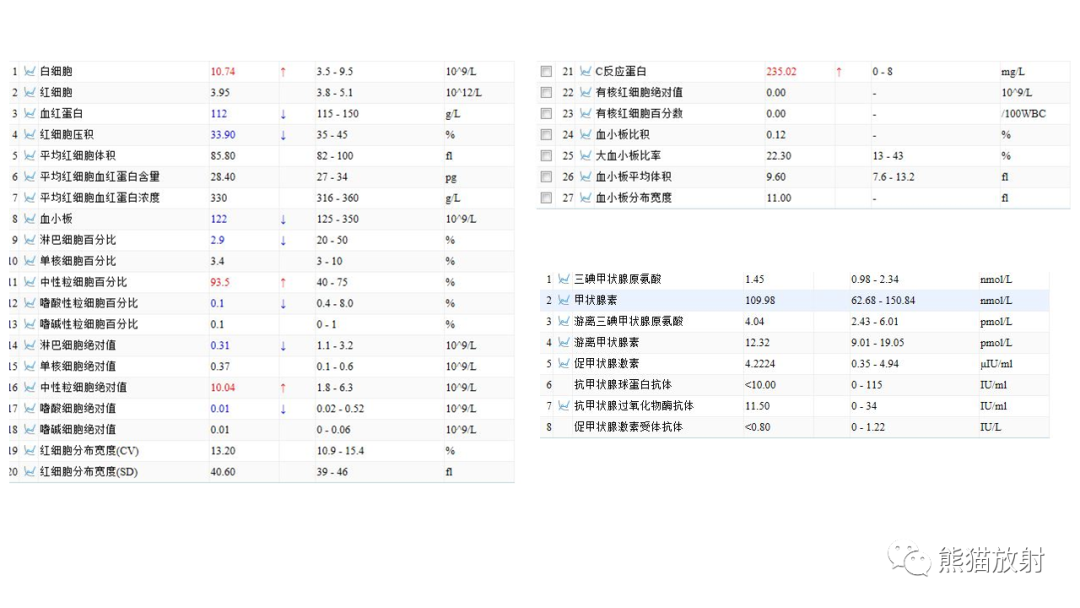Screen dimensions: 1080x608
Task: Check the box for row 21 C反应蛋白
Action: pos(546,72)
